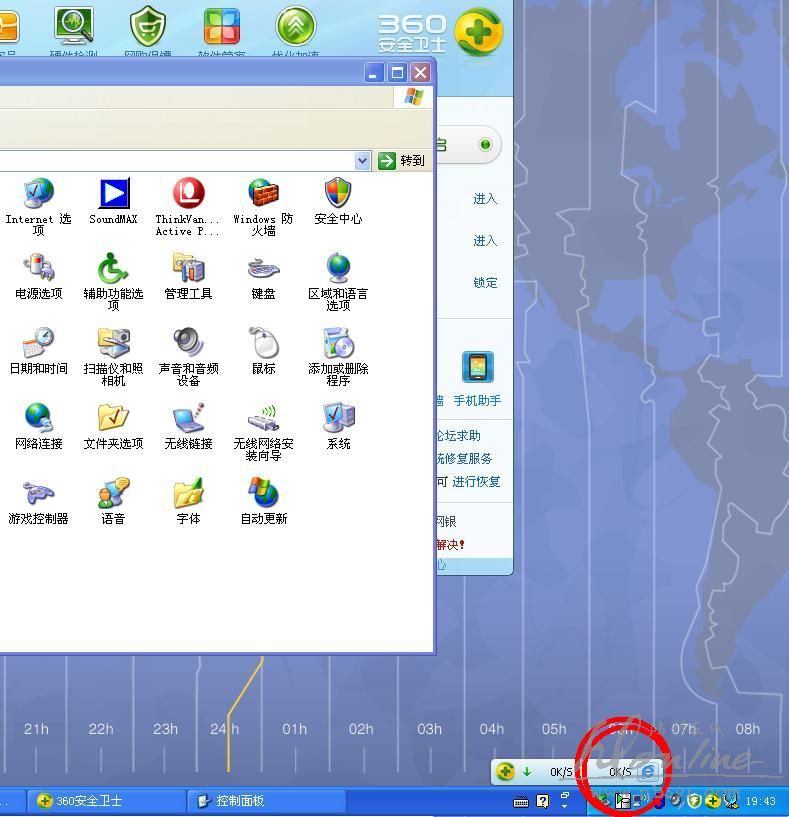Click 进行恢复 restore link

[476, 481]
